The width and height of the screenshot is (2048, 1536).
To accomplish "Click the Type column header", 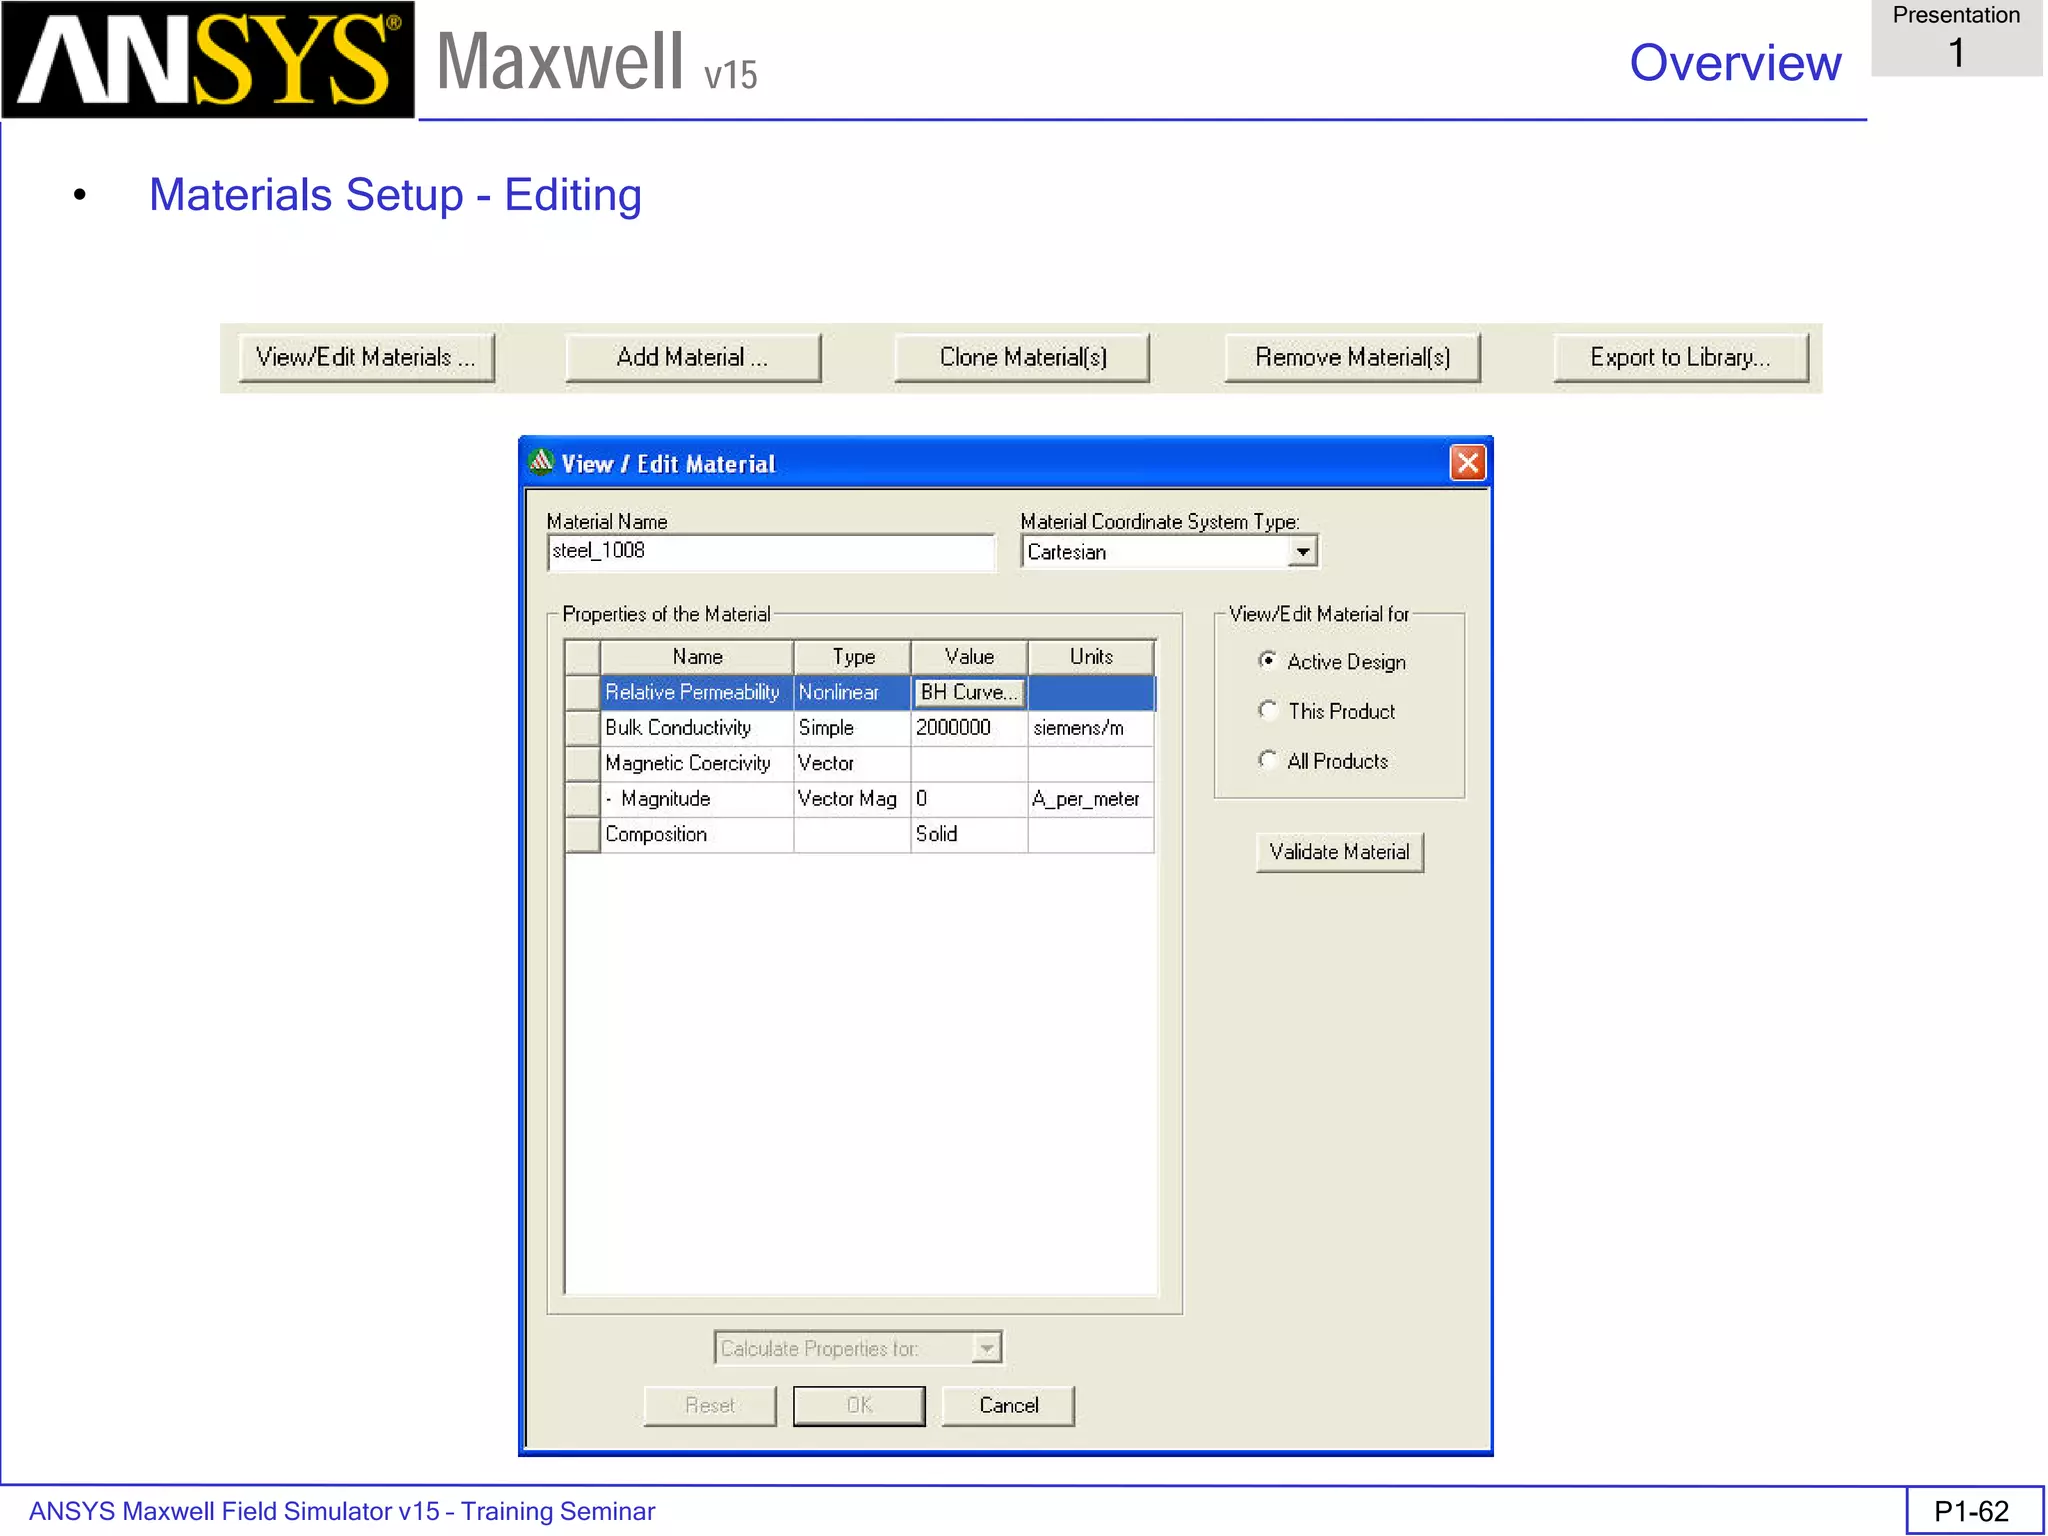I will point(852,657).
